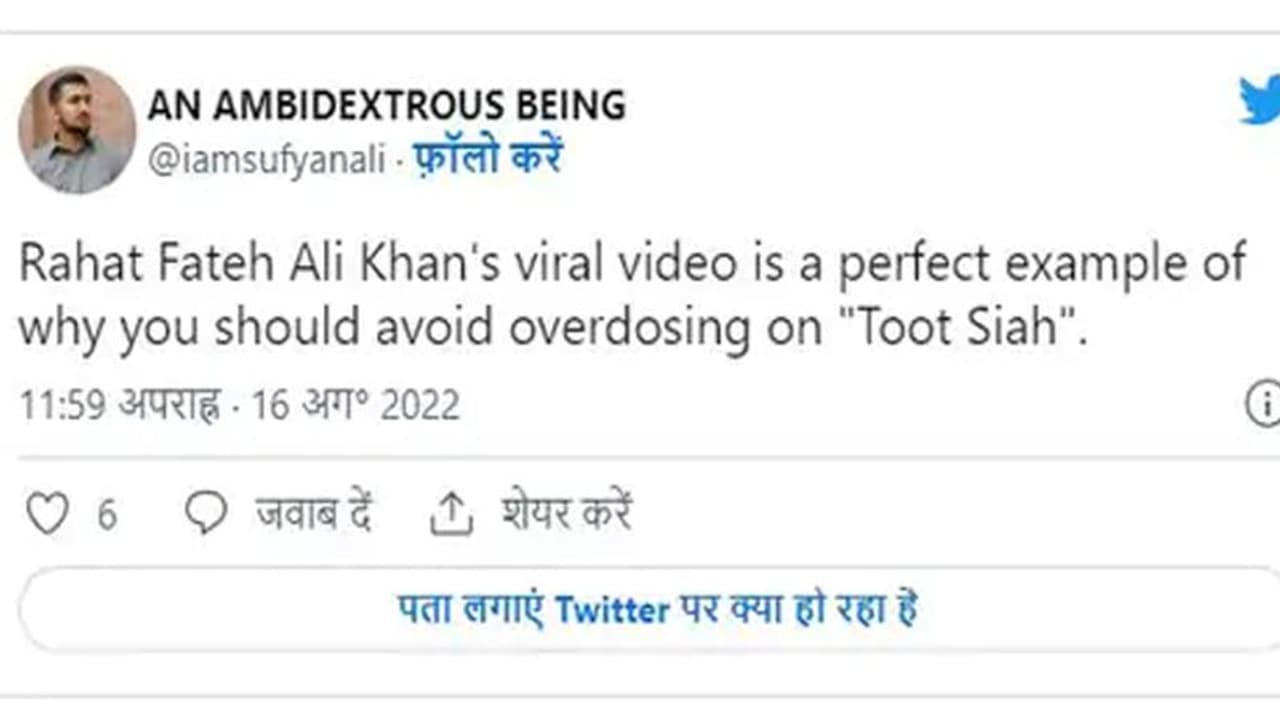Viewport: 1280px width, 722px height.
Task: Open the author's profile picture
Action: click(x=76, y=130)
